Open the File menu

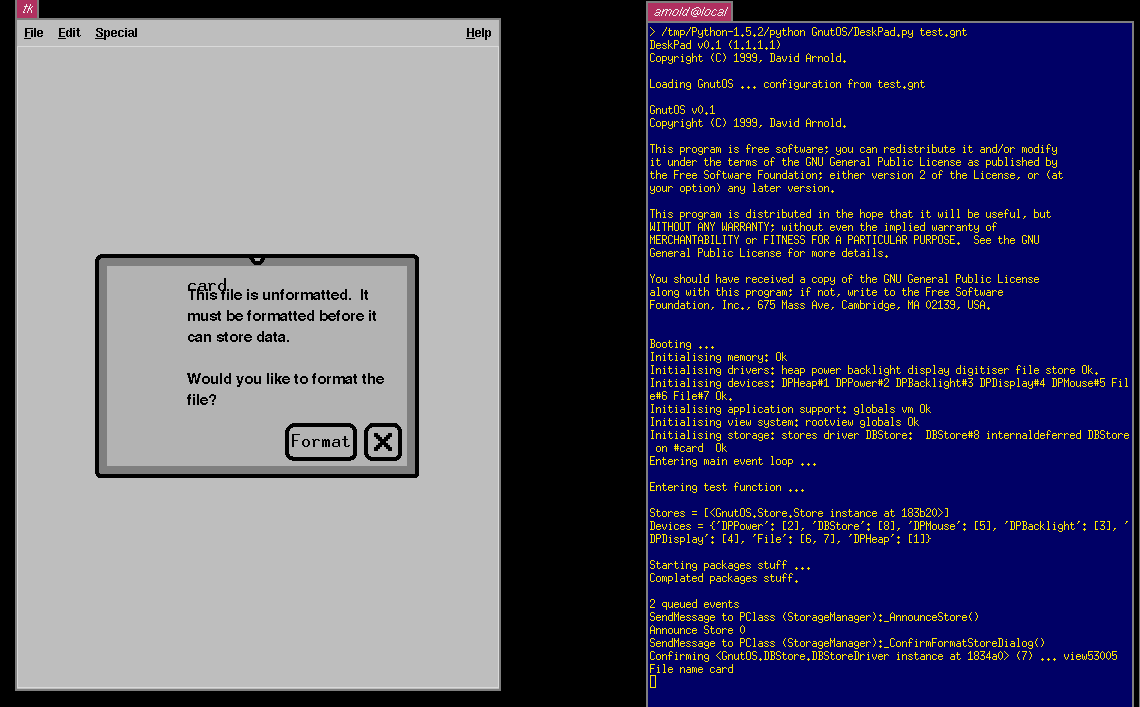(x=34, y=33)
